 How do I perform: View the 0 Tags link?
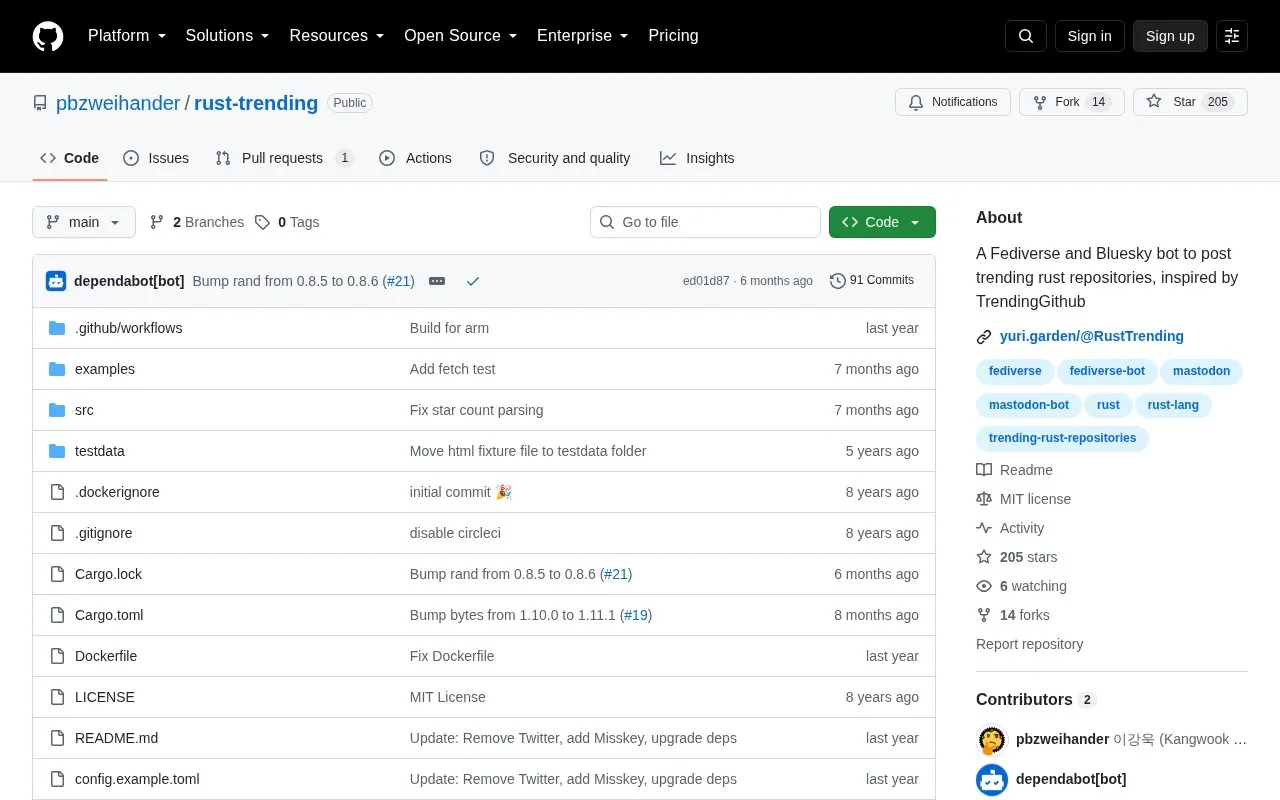click(287, 222)
